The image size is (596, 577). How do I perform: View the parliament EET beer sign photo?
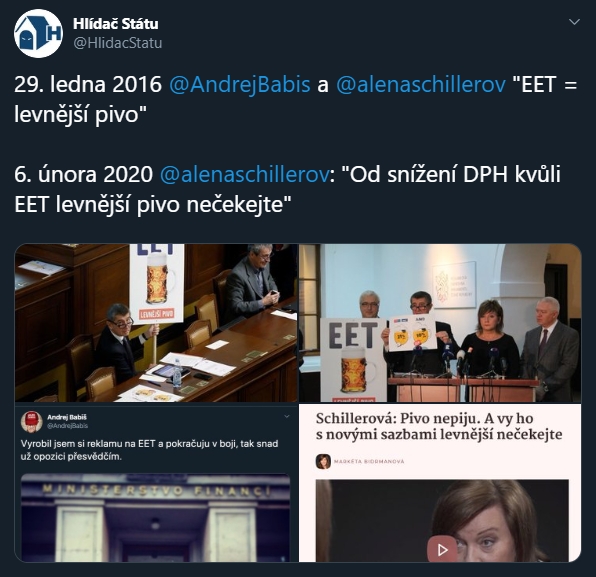coord(156,323)
